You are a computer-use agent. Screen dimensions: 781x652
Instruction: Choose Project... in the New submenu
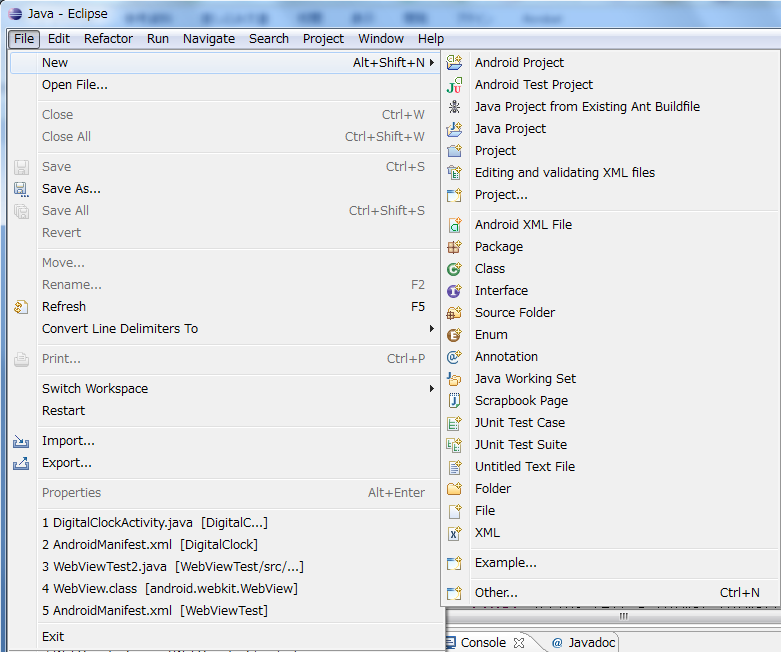(611, 195)
